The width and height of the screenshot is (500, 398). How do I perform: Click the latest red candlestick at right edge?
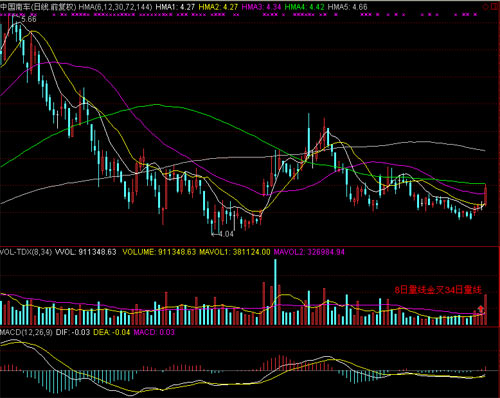[485, 194]
